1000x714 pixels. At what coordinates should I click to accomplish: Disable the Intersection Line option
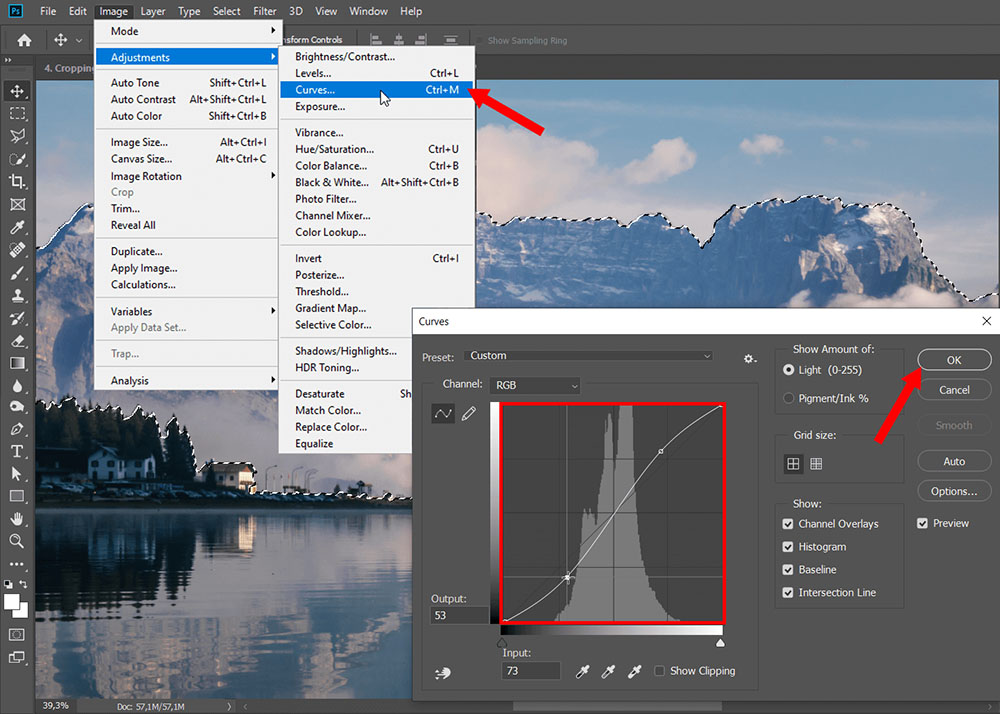tap(787, 592)
